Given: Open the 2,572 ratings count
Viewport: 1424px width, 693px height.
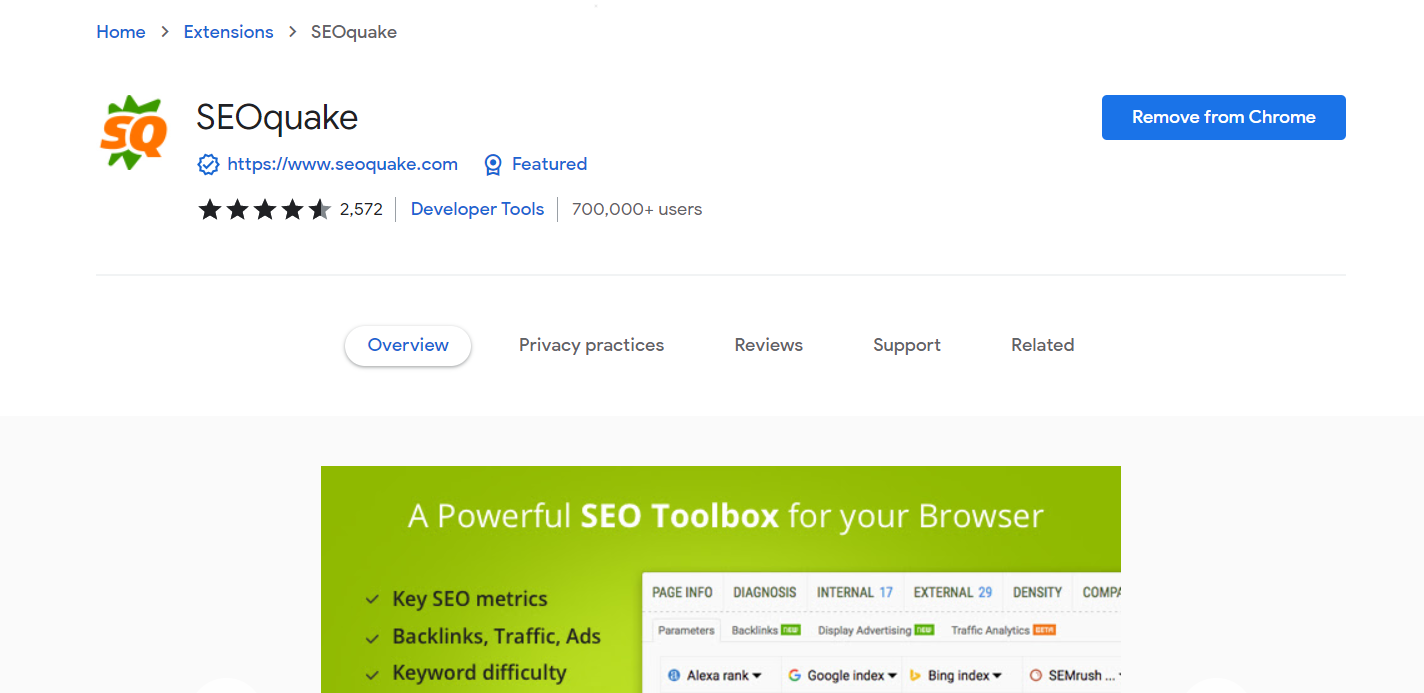Looking at the screenshot, I should (361, 209).
